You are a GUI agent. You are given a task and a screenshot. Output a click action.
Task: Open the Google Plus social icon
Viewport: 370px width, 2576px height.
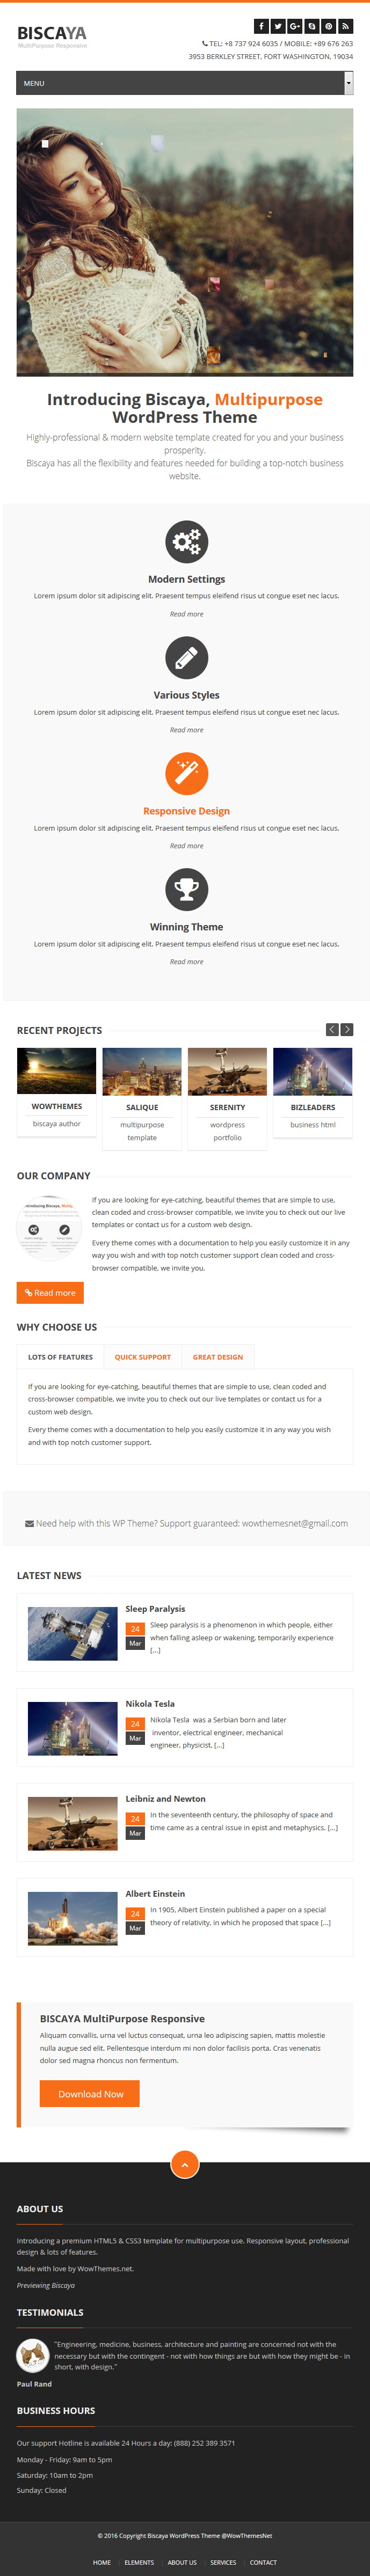pyautogui.click(x=295, y=26)
